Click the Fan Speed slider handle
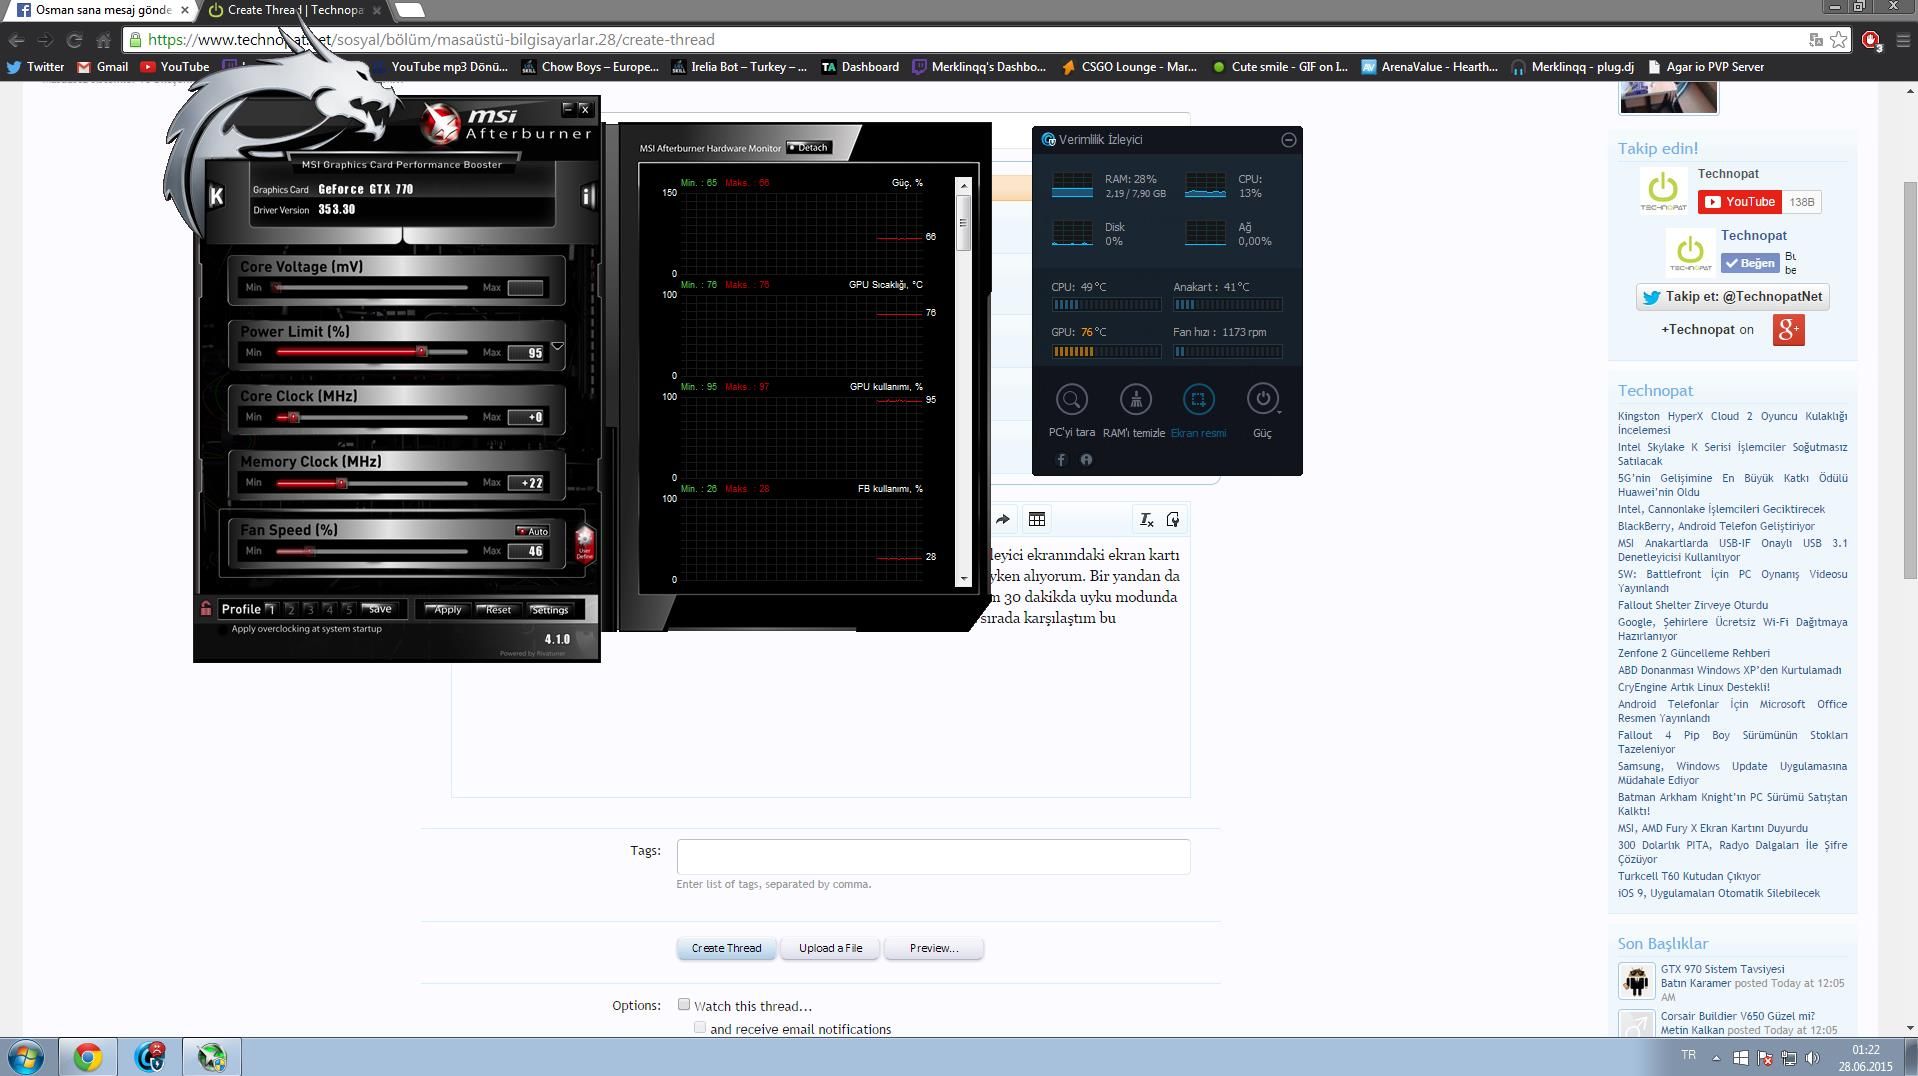The height and width of the screenshot is (1076, 1918). tap(308, 551)
